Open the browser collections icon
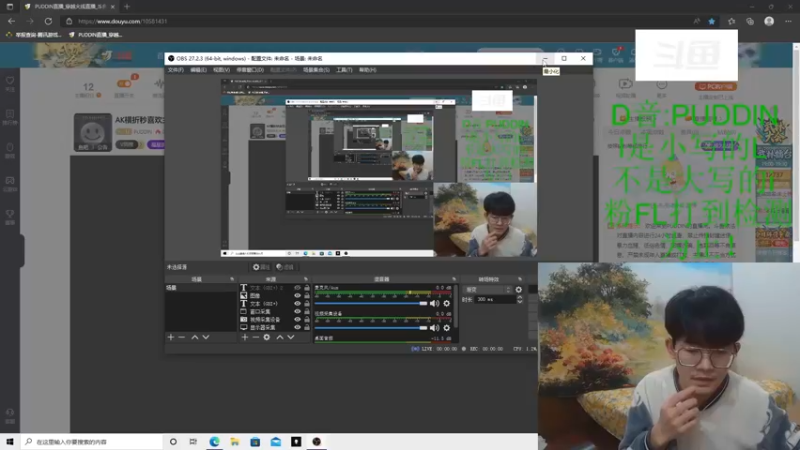The image size is (800, 450). tap(750, 21)
